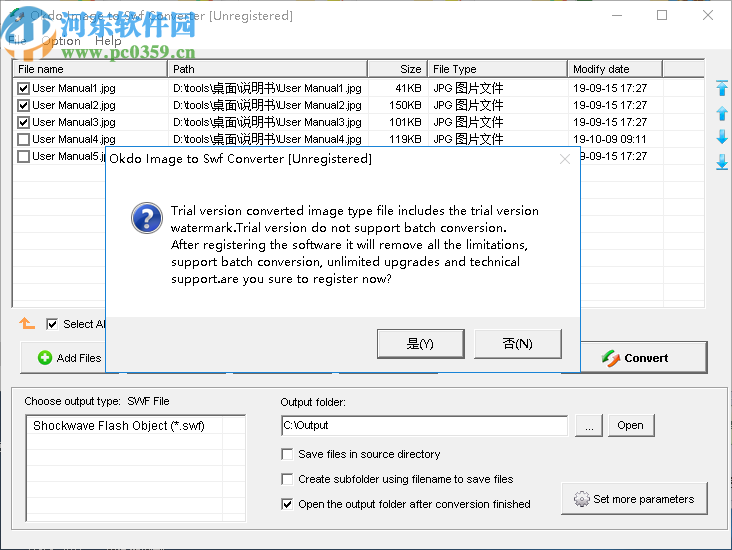This screenshot has width=732, height=550.
Task: Click the browse (...) output folder button
Action: pyautogui.click(x=589, y=425)
